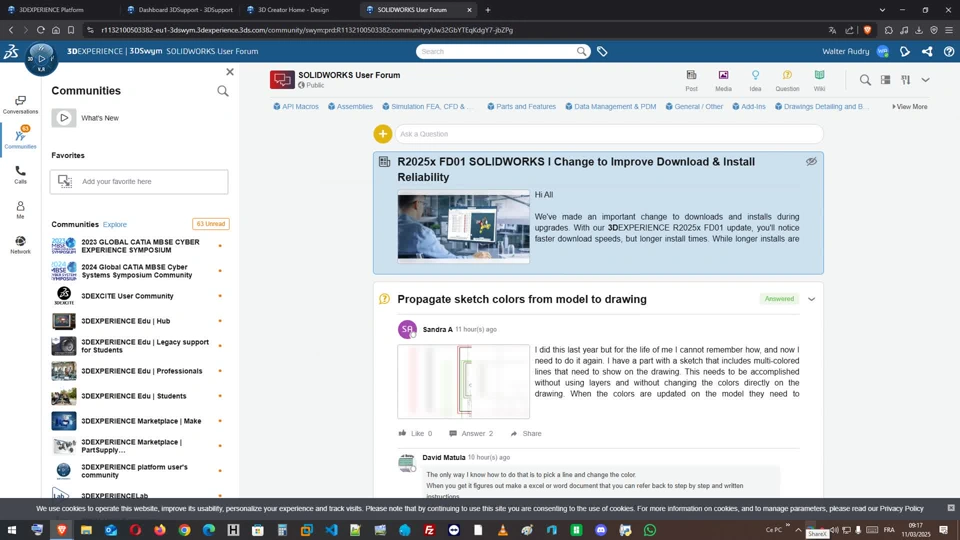Search communities in the Communities panel
Screen dimensions: 960x540
coord(223,91)
